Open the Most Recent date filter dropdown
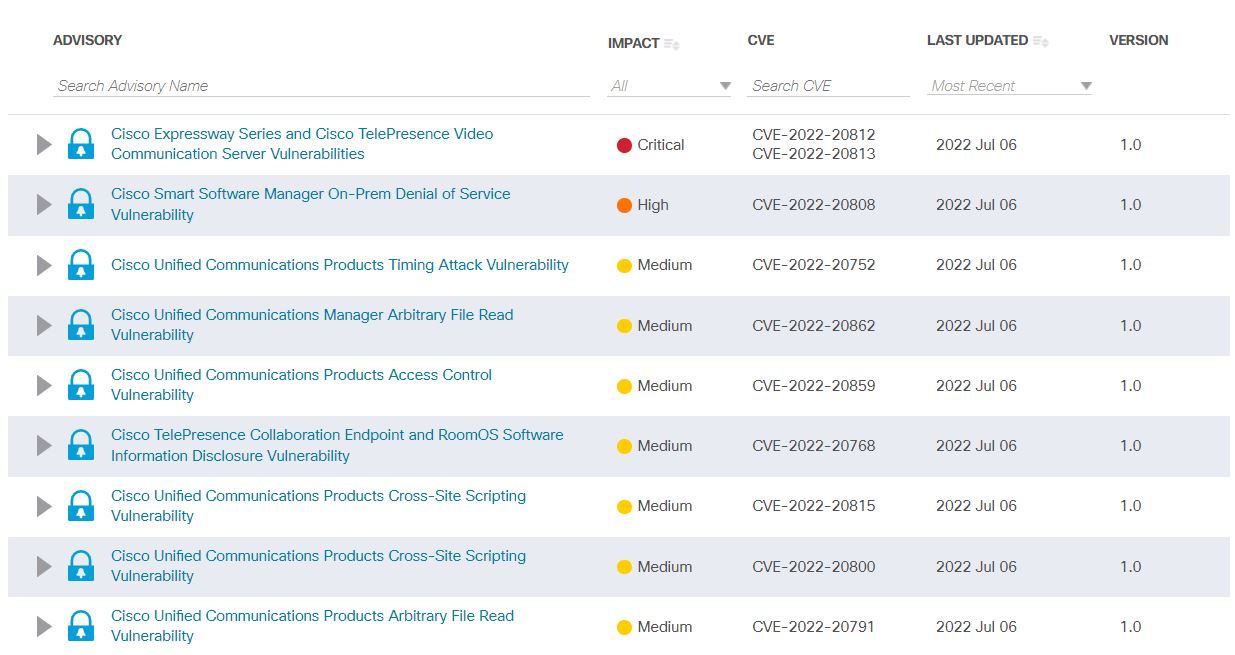The width and height of the screenshot is (1235, 655). [x=1009, y=86]
